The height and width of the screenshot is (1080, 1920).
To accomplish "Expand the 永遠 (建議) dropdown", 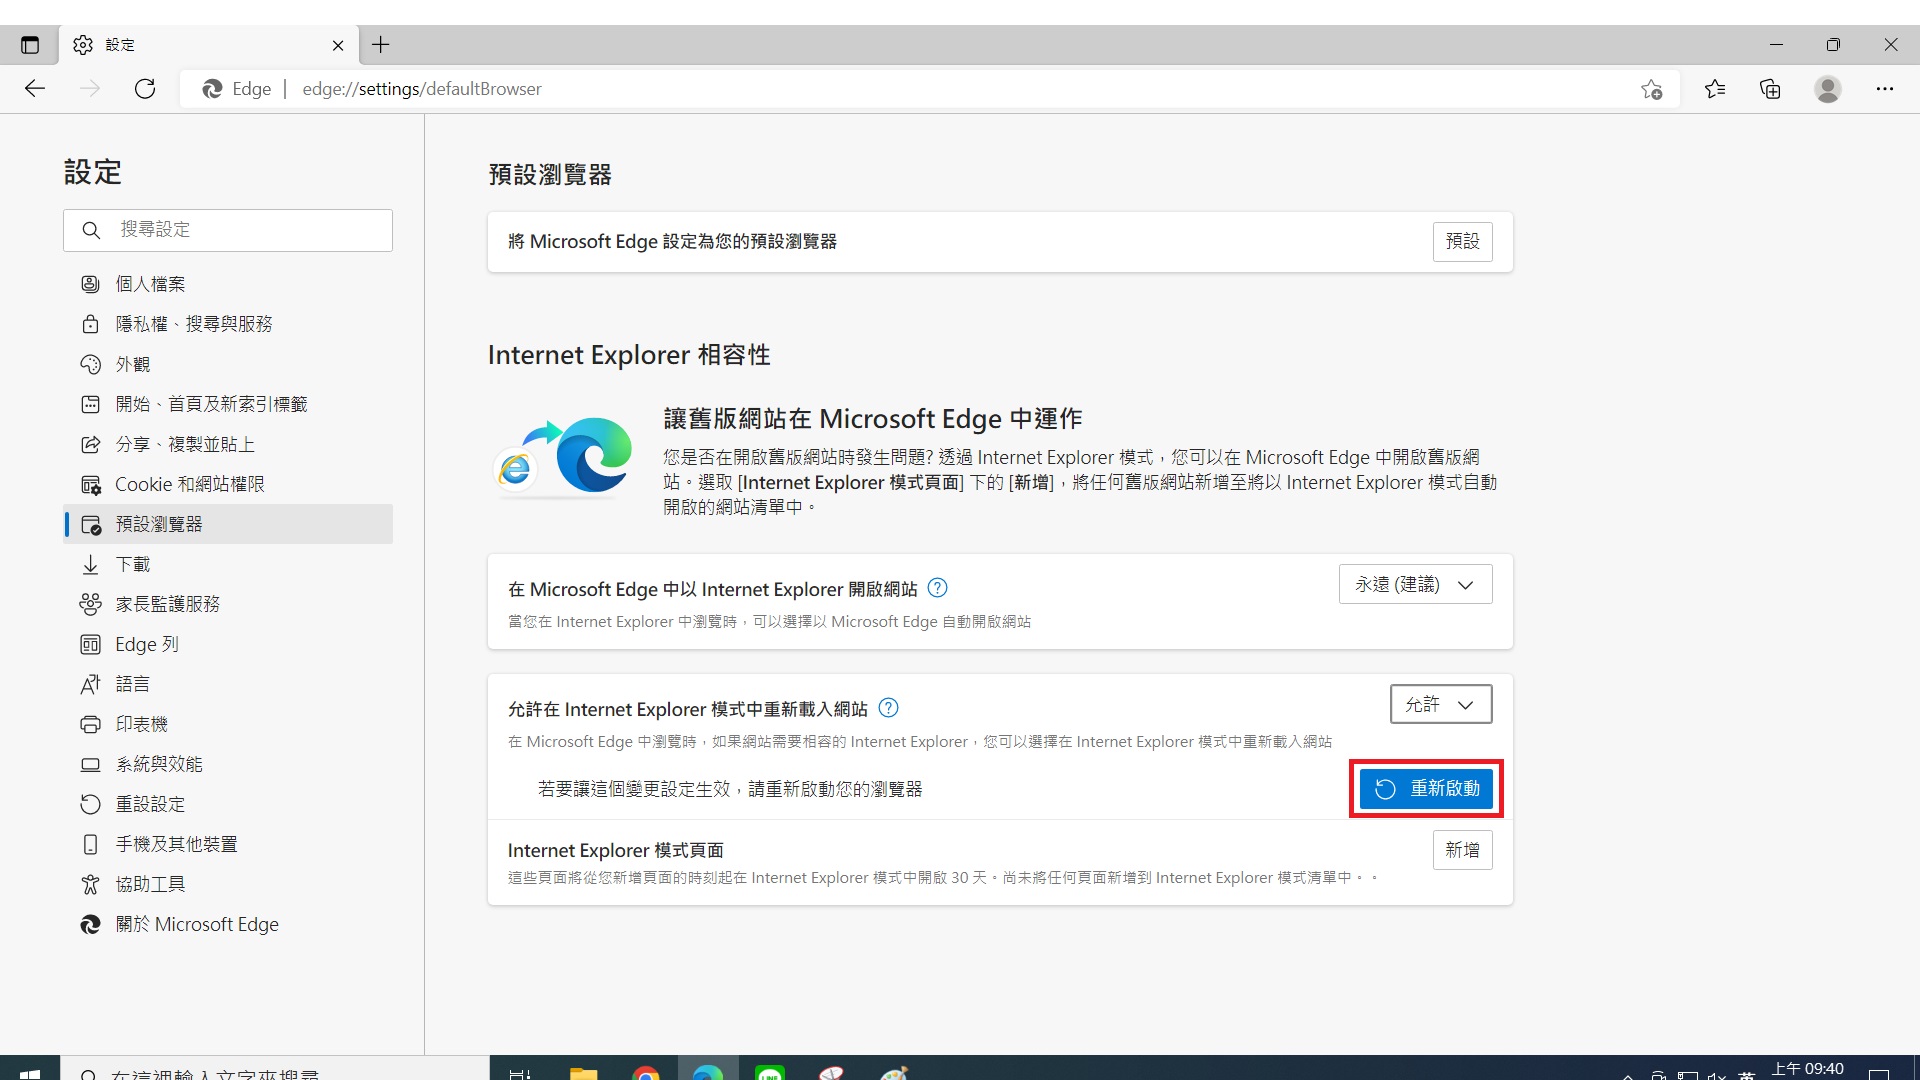I will click(x=1415, y=584).
